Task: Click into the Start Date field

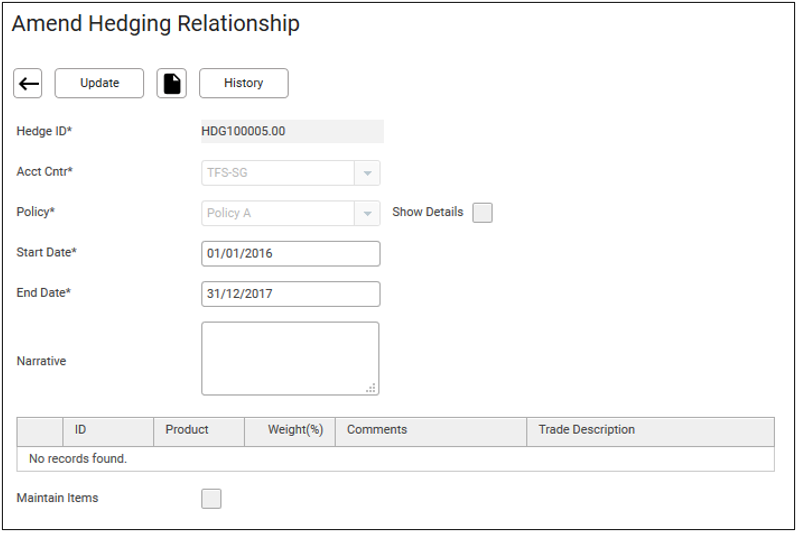Action: coord(290,254)
